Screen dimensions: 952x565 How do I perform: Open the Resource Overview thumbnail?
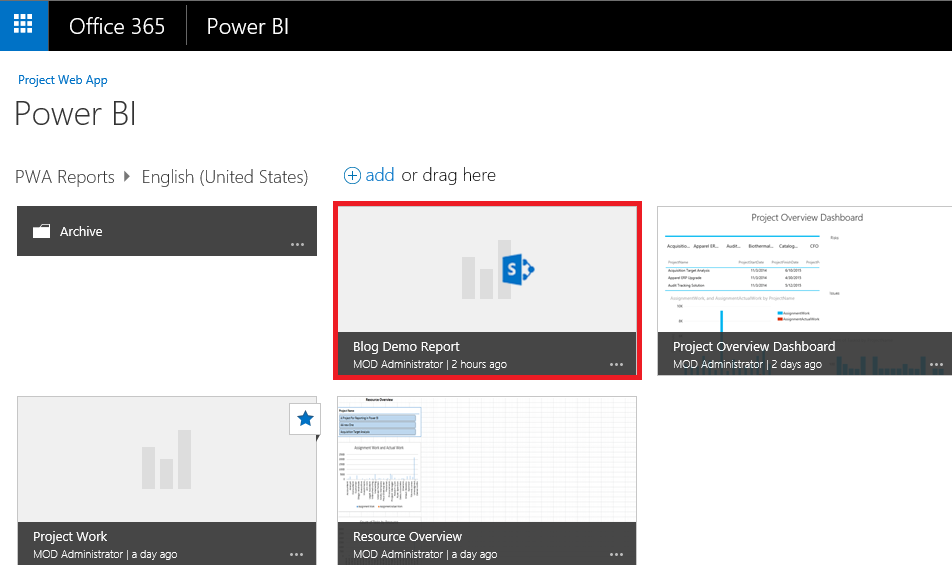(x=487, y=459)
